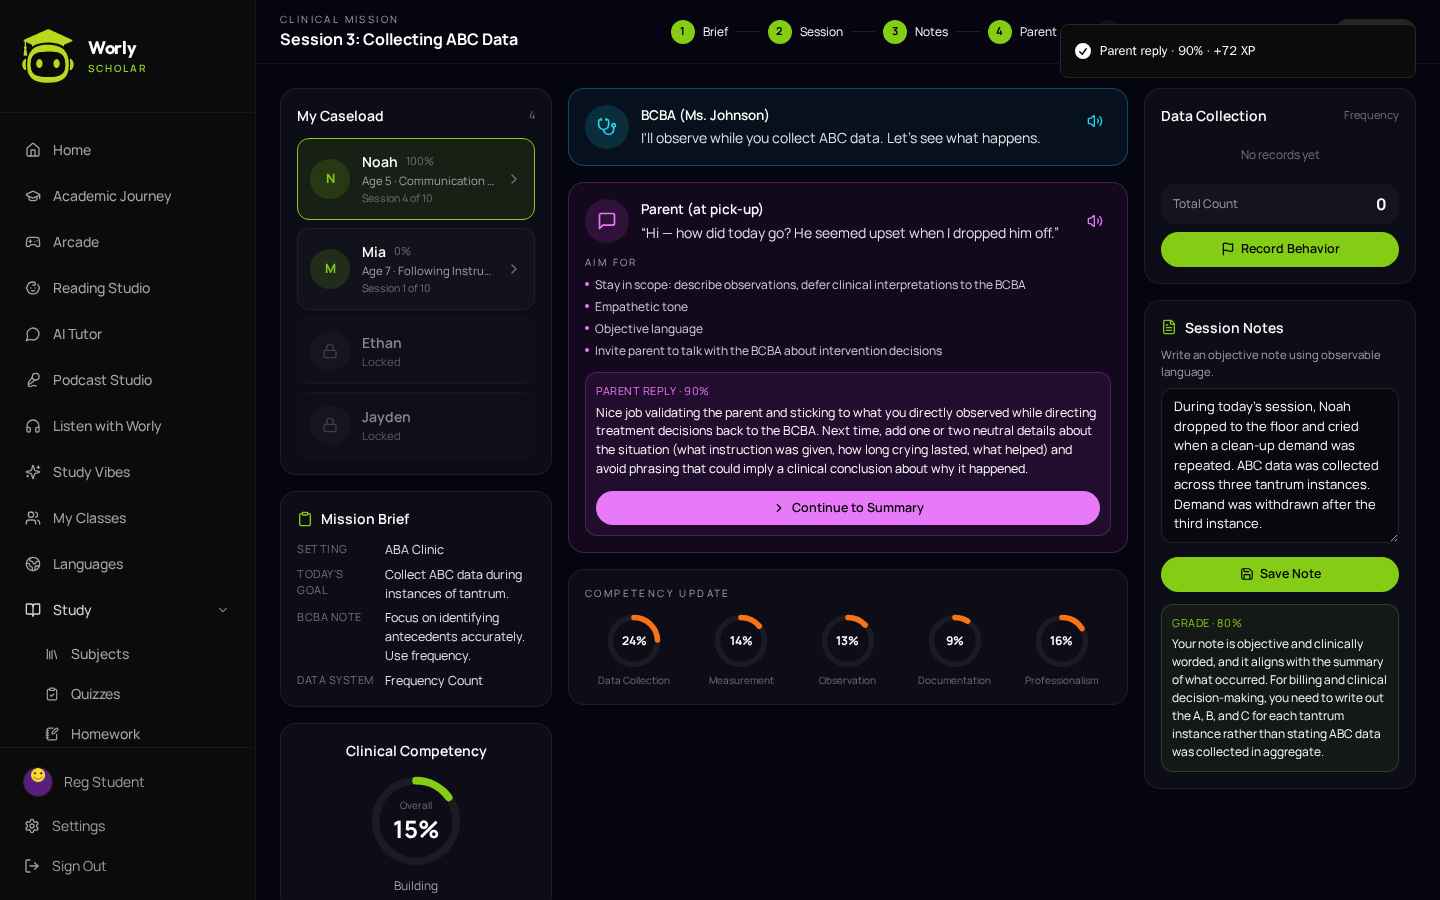Click the Observation 13% competency ring

848,641
